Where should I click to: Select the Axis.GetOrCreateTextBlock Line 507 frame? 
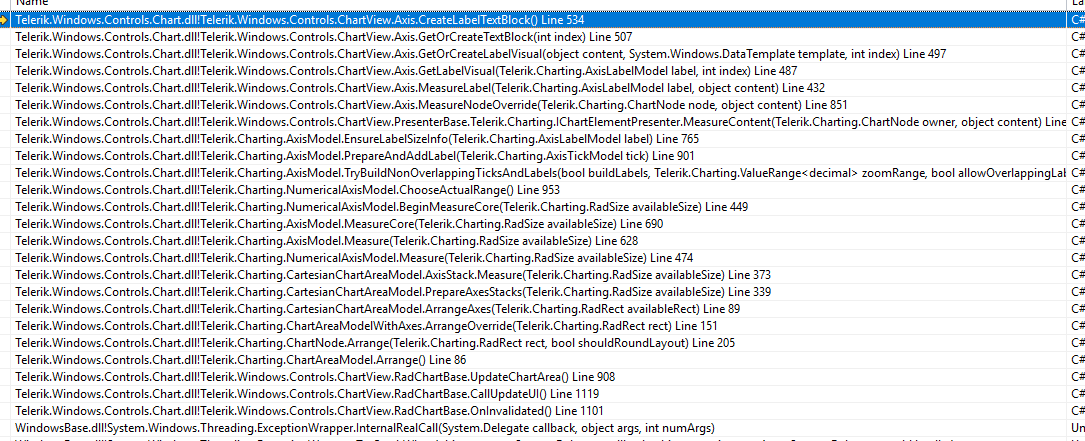(540, 37)
